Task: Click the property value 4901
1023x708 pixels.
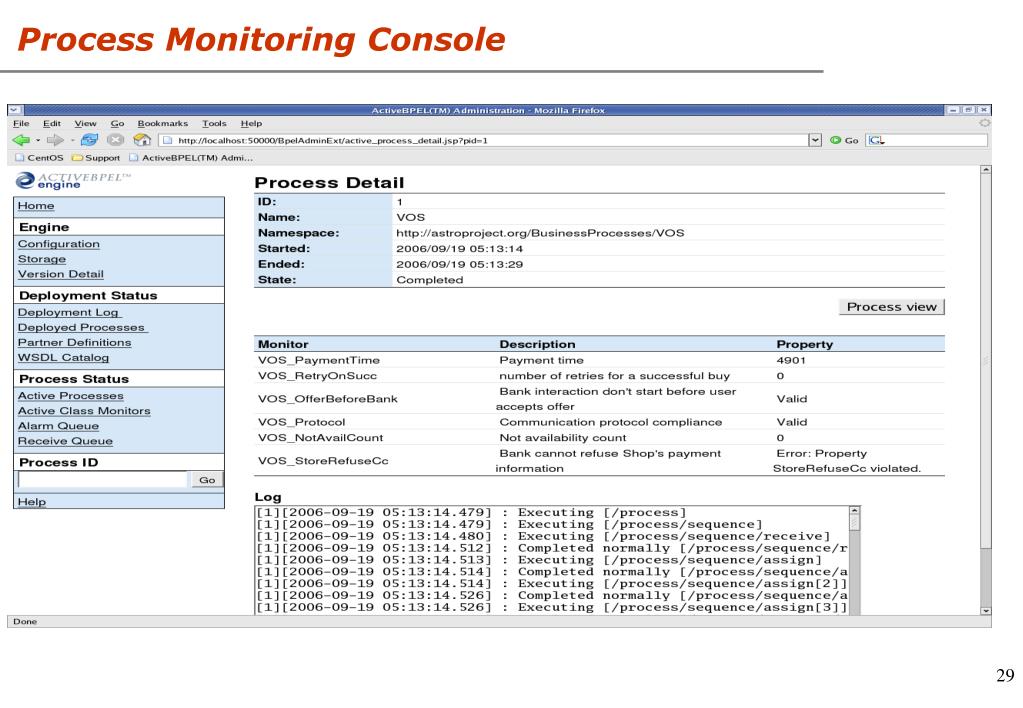Action: [x=791, y=360]
